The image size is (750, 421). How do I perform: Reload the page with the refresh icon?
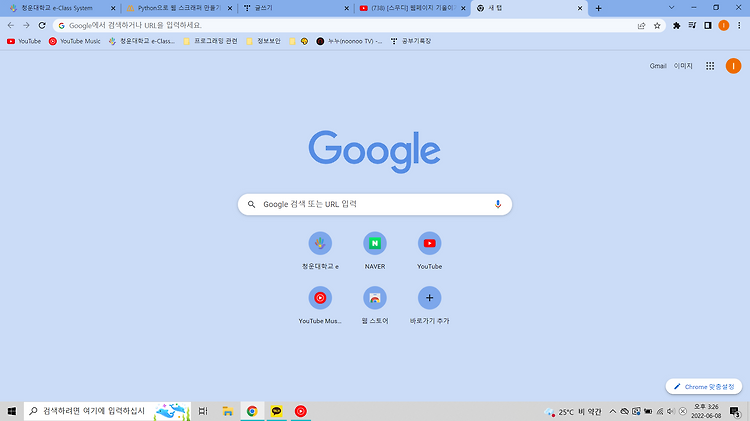42,25
